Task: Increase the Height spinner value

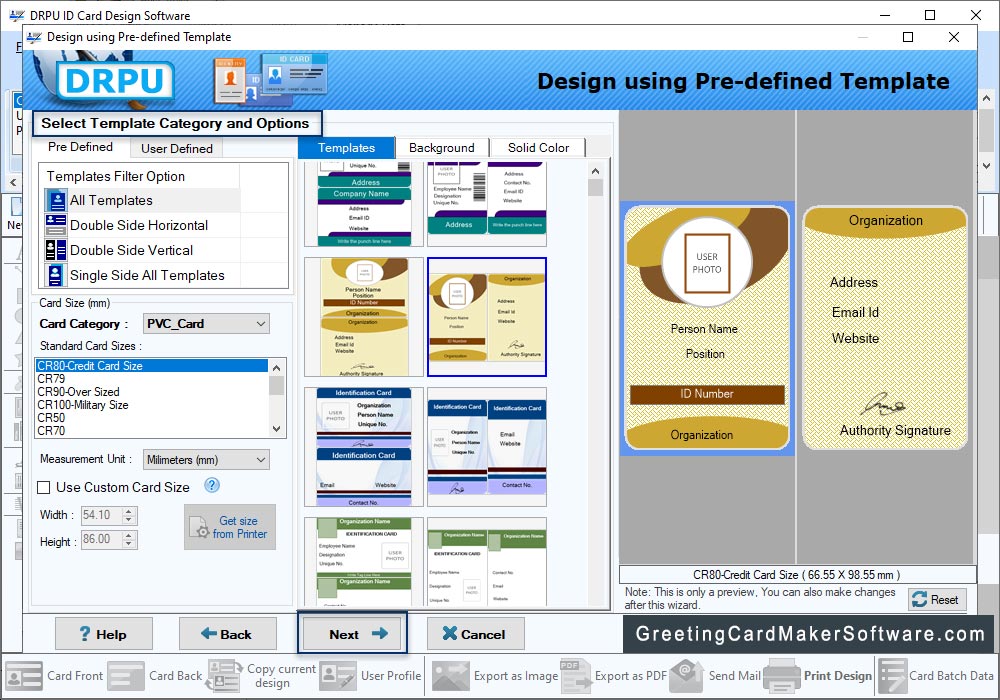Action: tap(129, 535)
